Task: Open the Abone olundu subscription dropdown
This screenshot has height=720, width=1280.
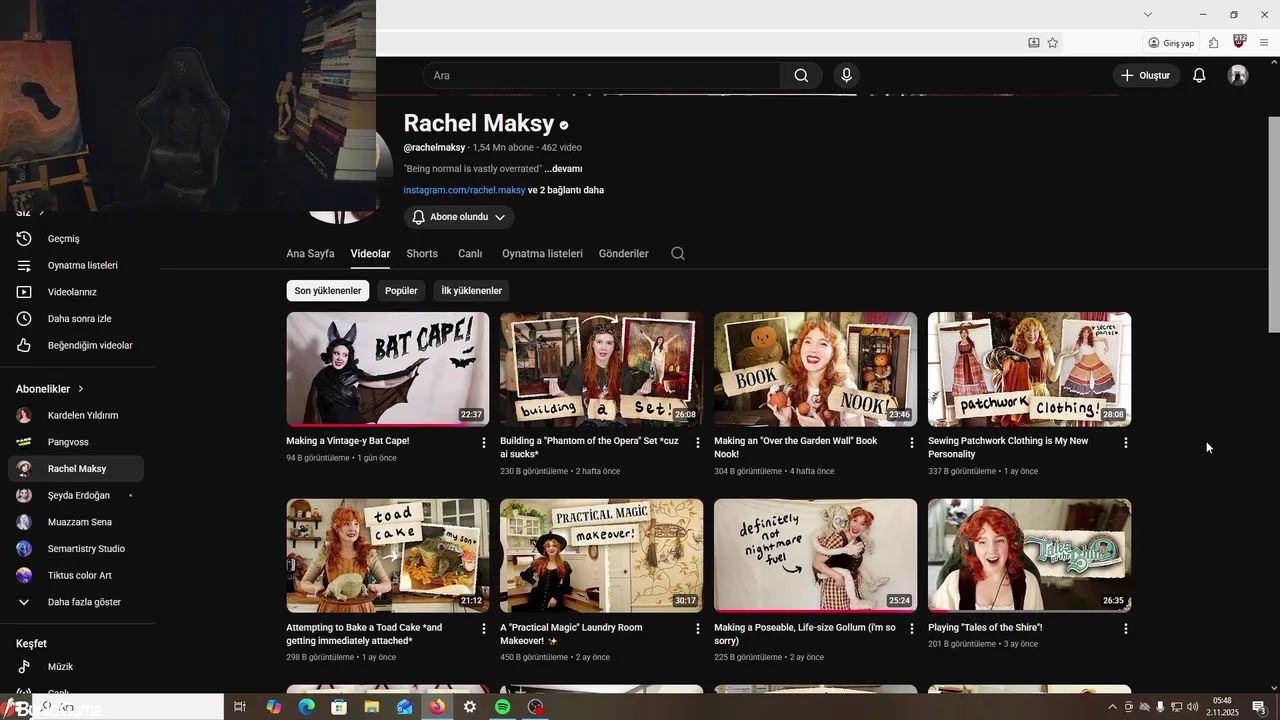Action: click(x=459, y=217)
